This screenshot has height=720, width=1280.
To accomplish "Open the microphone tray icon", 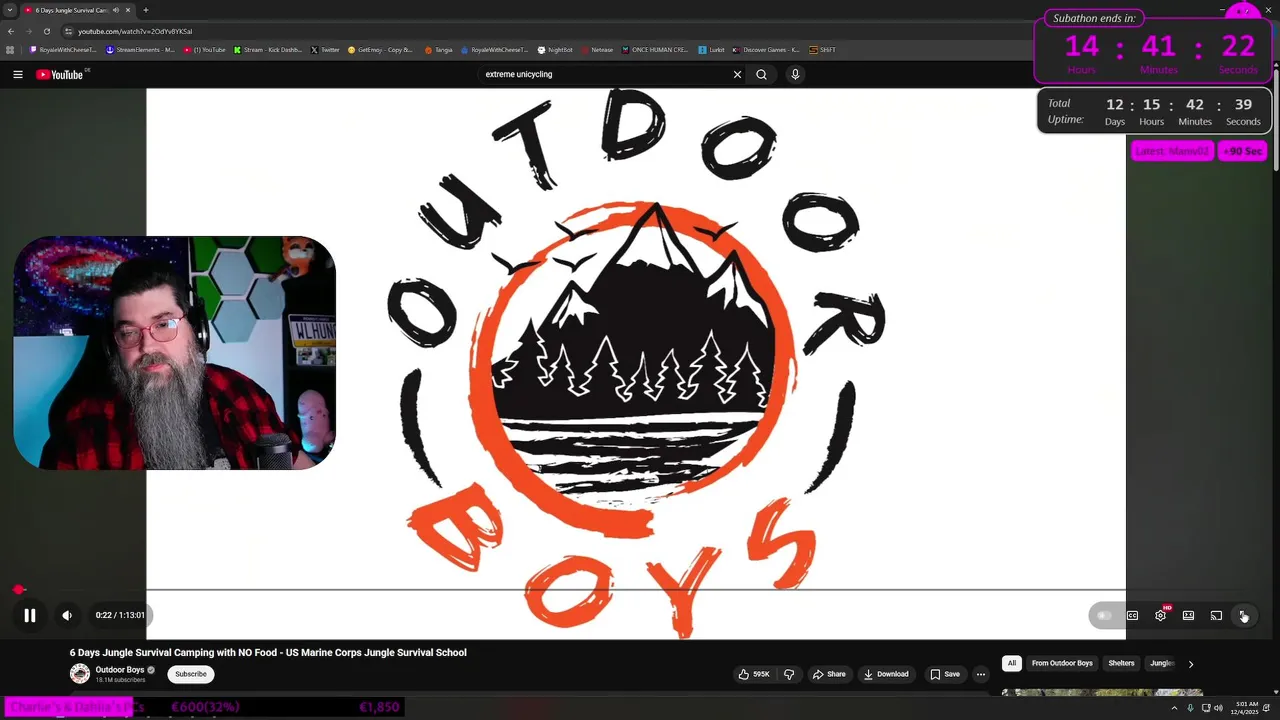I will coord(1190,708).
